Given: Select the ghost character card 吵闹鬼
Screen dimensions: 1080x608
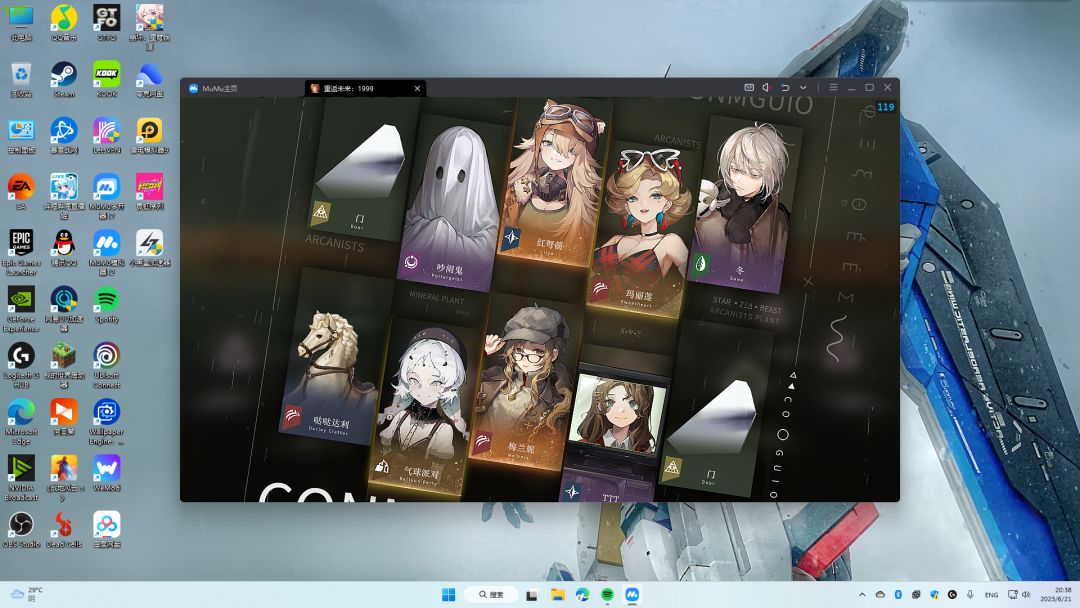Looking at the screenshot, I should point(450,205).
